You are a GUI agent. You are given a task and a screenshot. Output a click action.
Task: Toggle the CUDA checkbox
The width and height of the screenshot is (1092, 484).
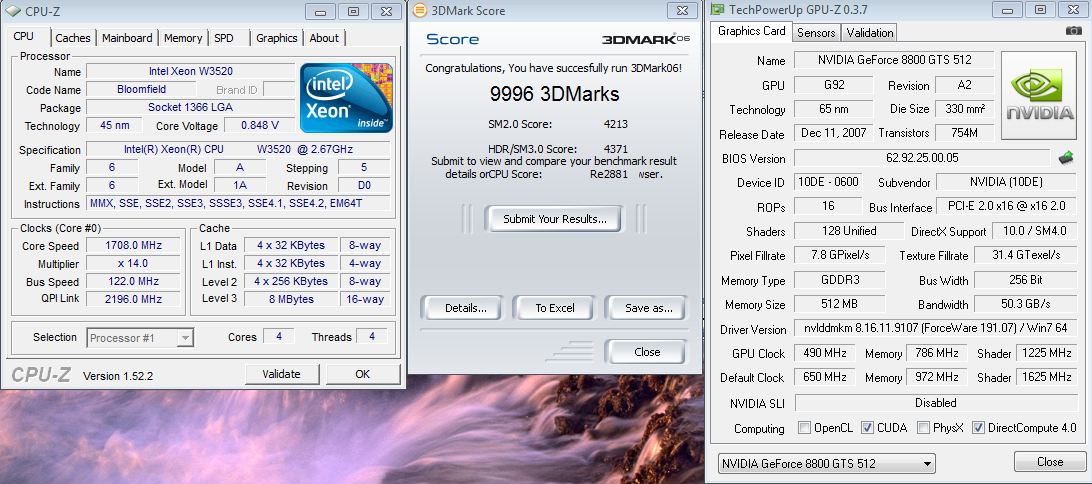click(867, 428)
